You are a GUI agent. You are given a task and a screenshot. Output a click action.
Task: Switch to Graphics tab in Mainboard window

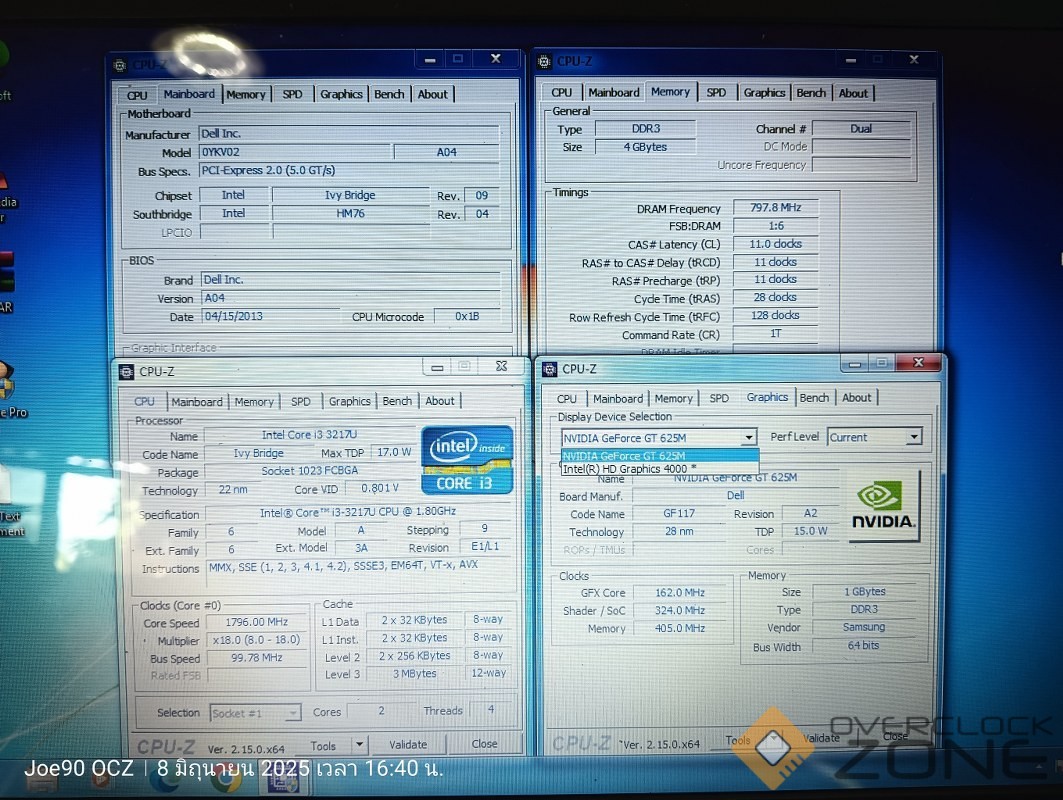[x=341, y=94]
